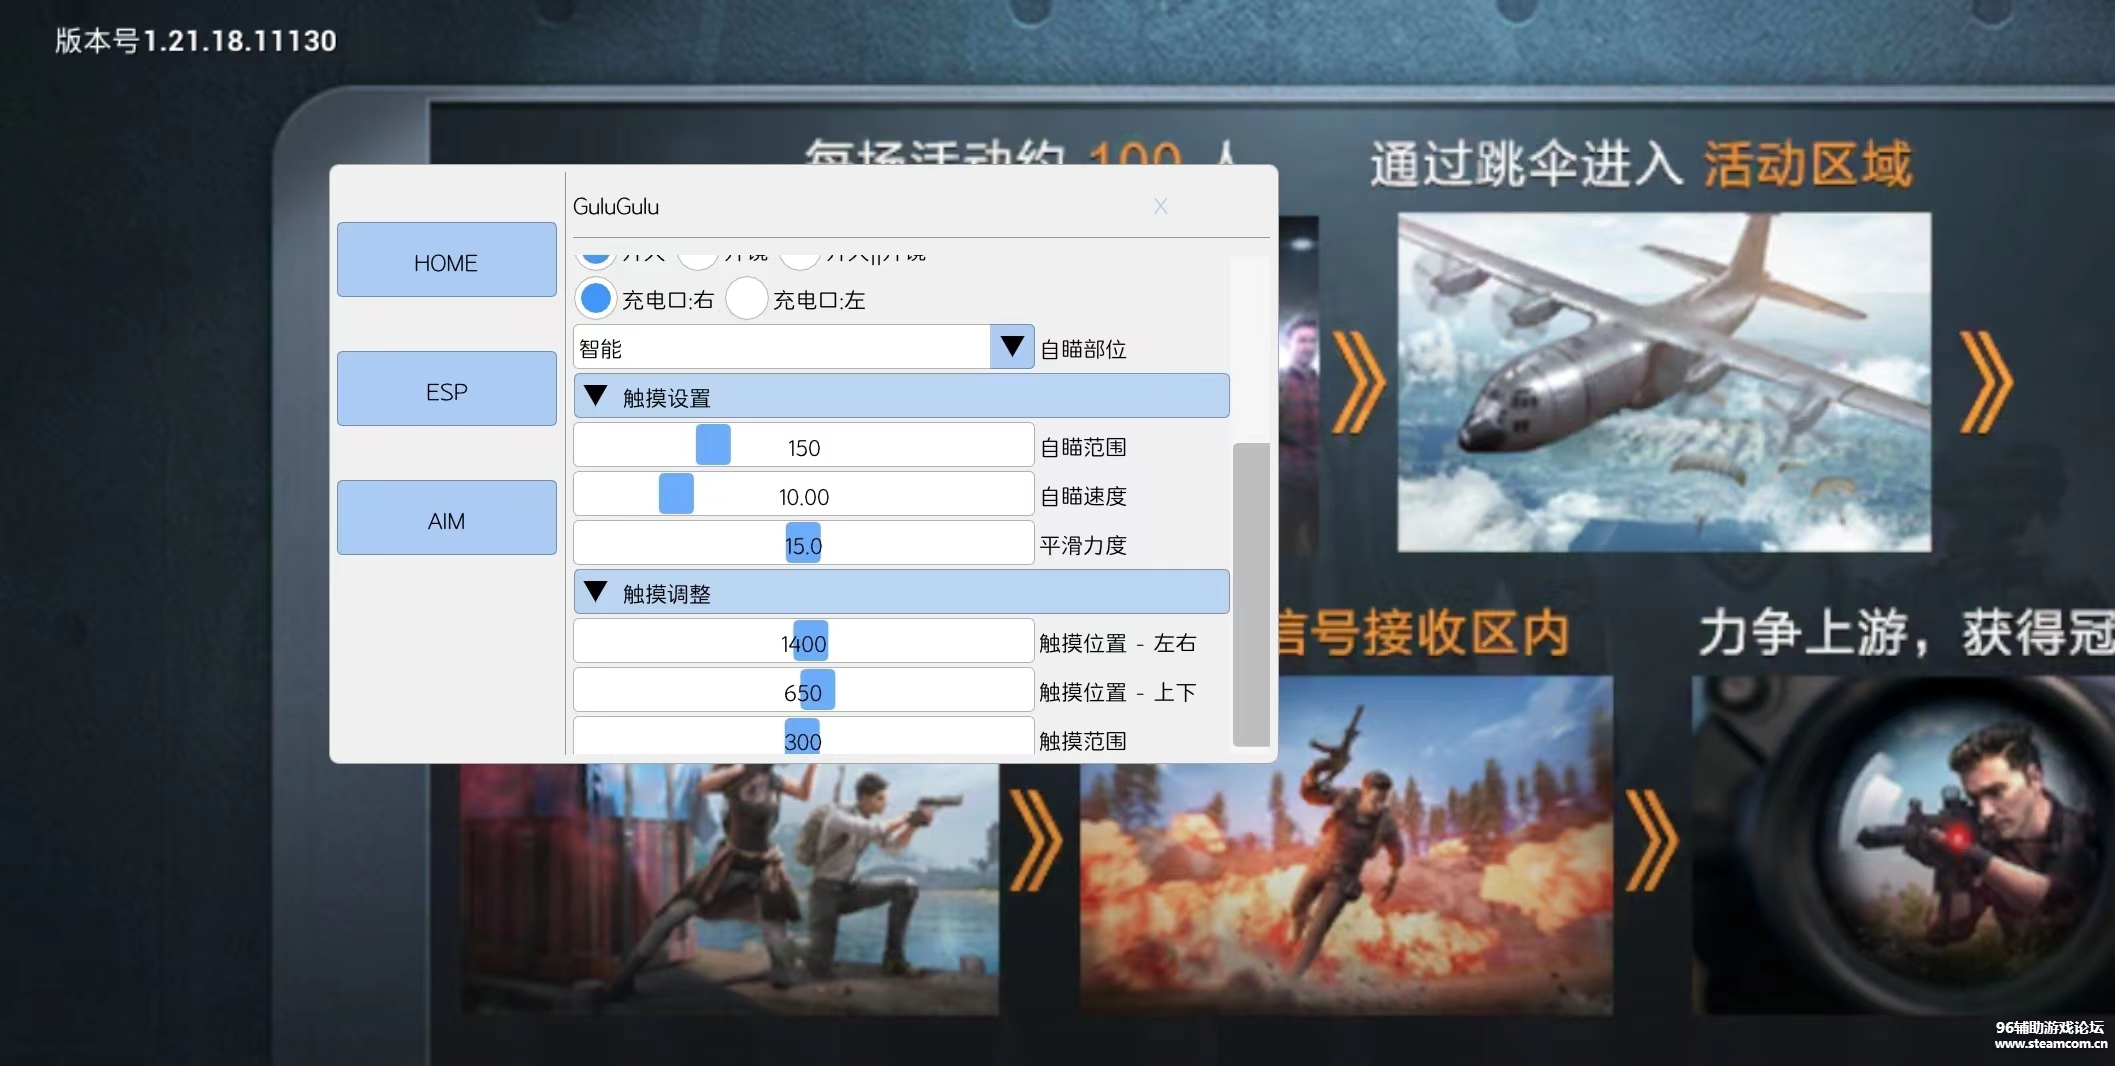The height and width of the screenshot is (1066, 2115).
Task: Select the 充电口:右 radio button
Action: (596, 299)
